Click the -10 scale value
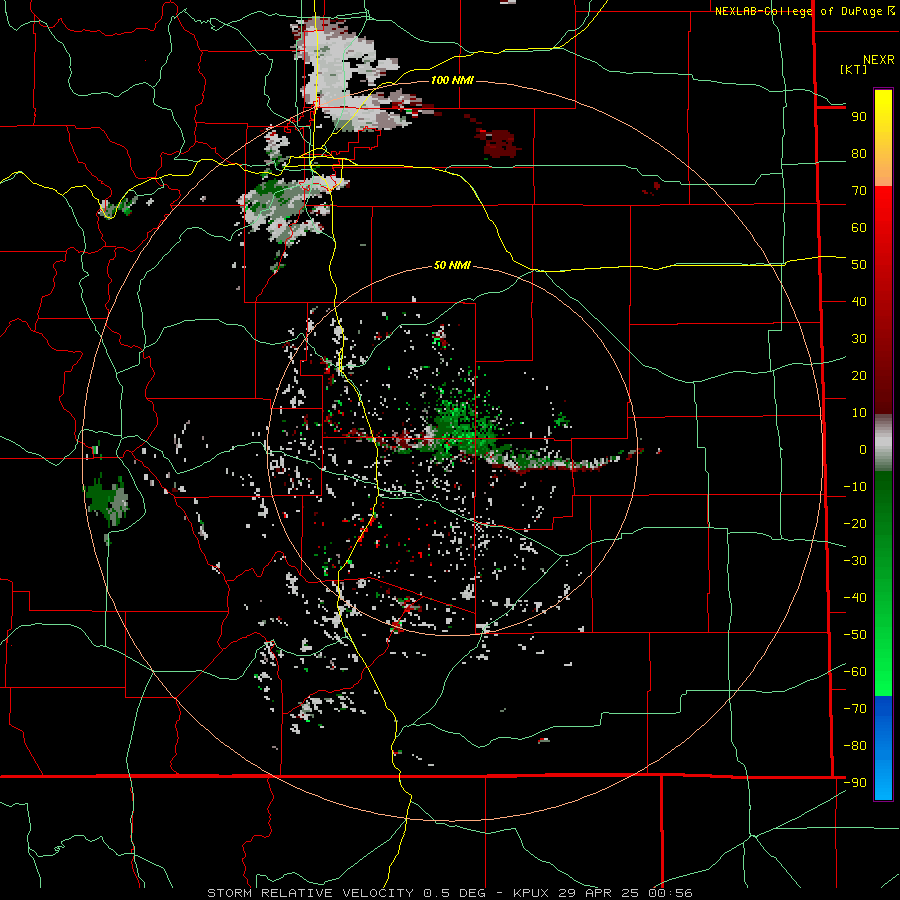The width and height of the screenshot is (900, 900). 855,487
